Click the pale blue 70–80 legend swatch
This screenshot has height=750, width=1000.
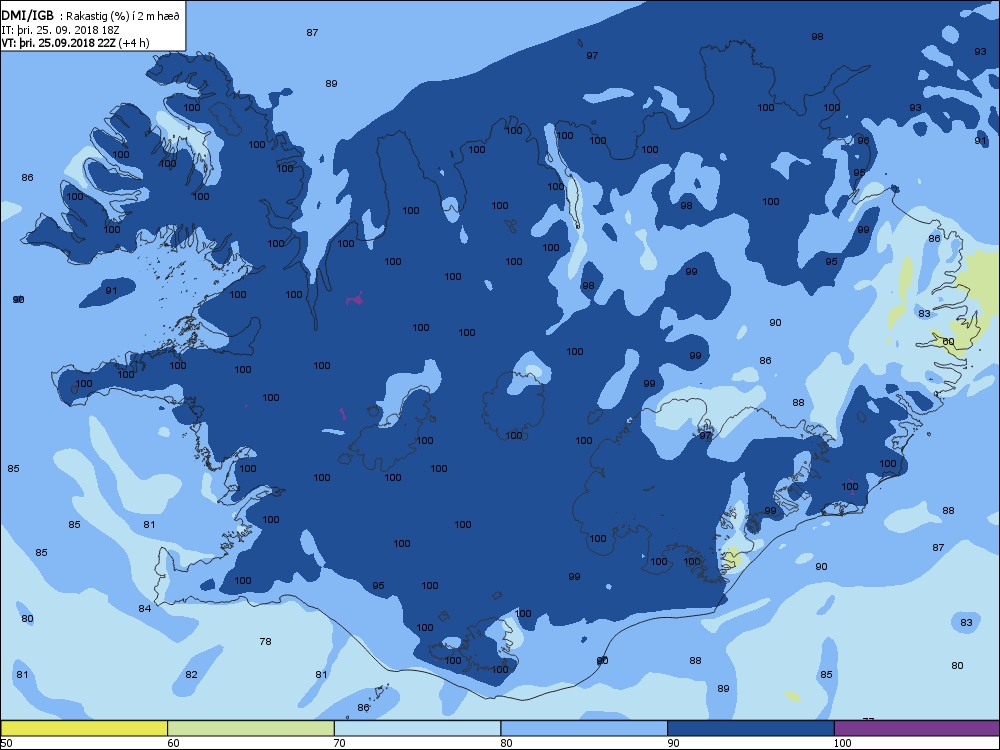coord(418,728)
